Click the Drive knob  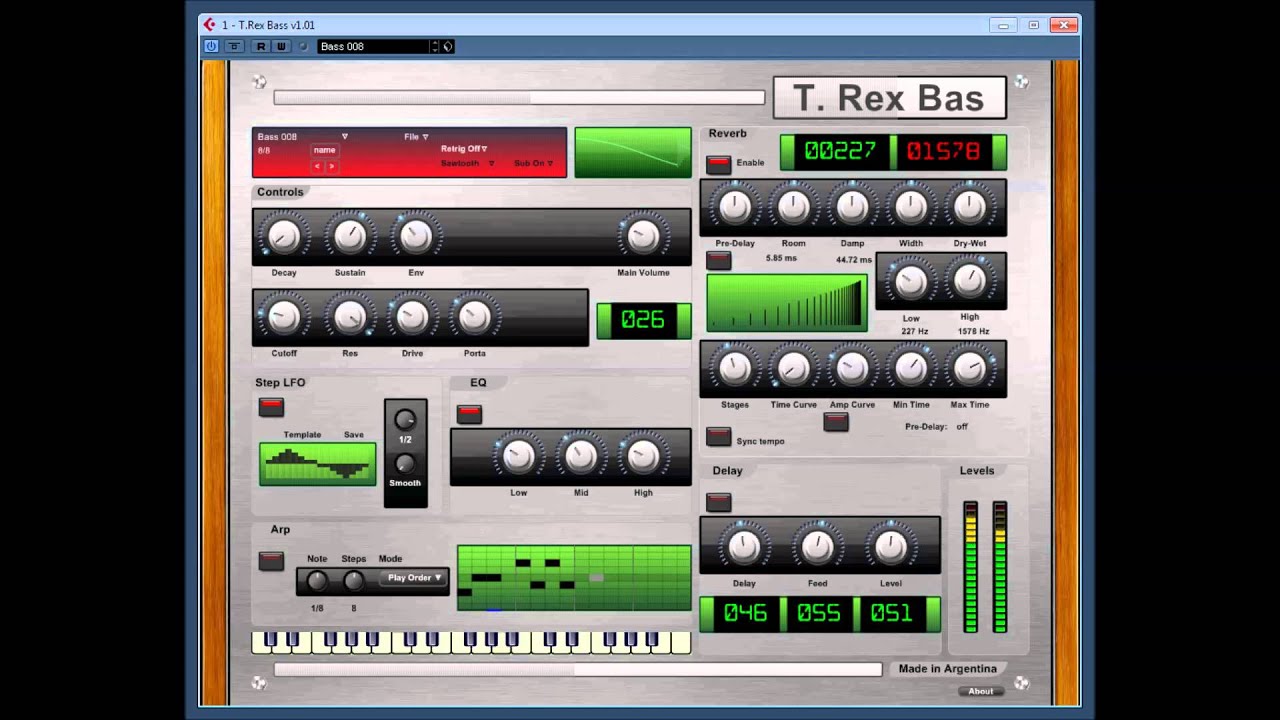412,317
